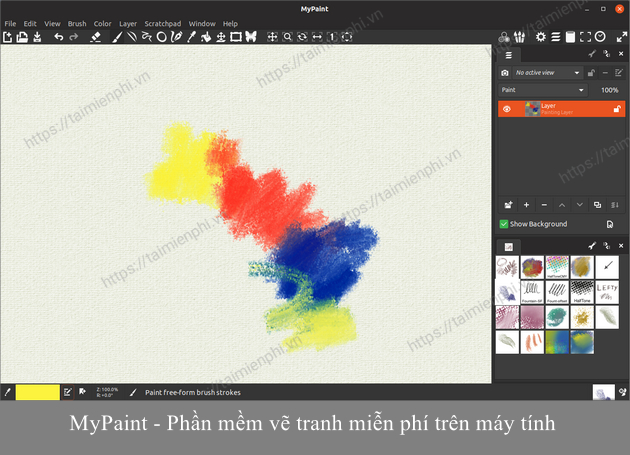
Task: Click the frame corners fullscreen icon
Action: click(585, 37)
